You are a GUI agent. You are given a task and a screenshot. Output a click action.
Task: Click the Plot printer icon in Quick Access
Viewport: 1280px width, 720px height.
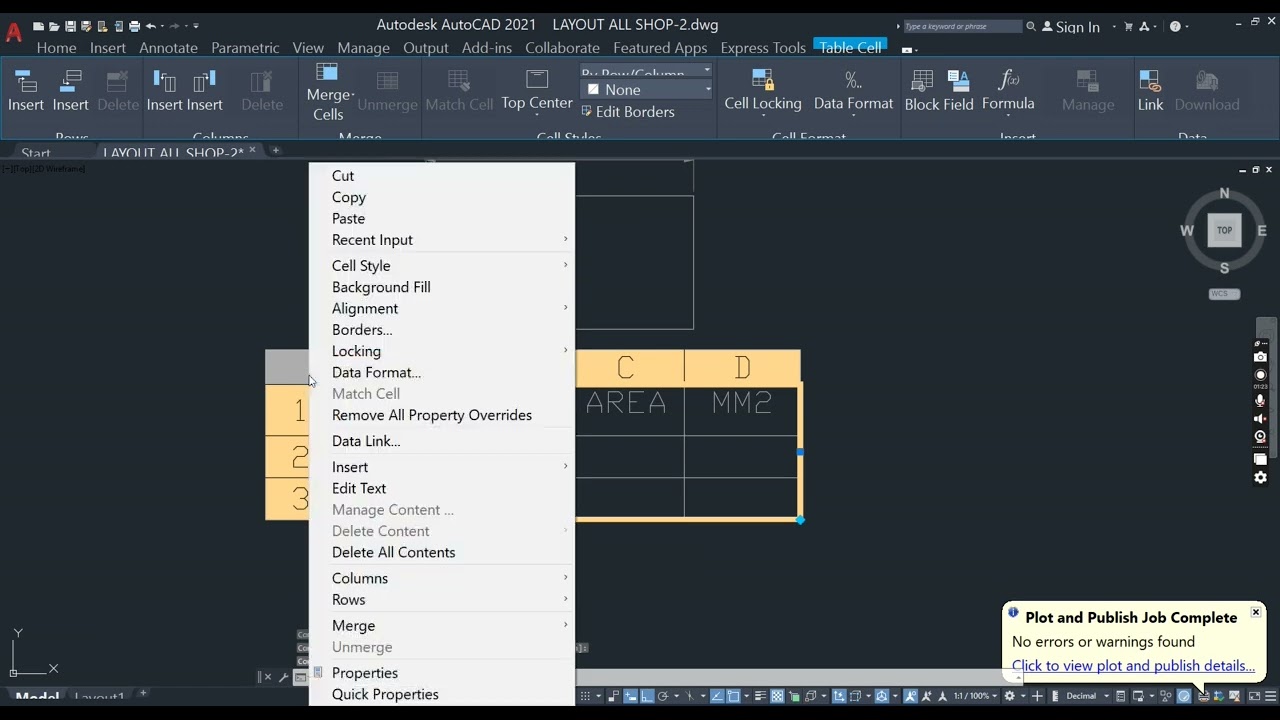pos(134,26)
